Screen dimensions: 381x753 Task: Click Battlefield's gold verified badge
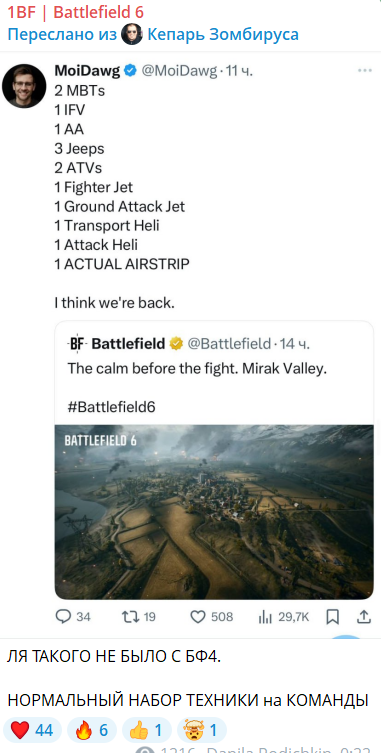(x=176, y=343)
